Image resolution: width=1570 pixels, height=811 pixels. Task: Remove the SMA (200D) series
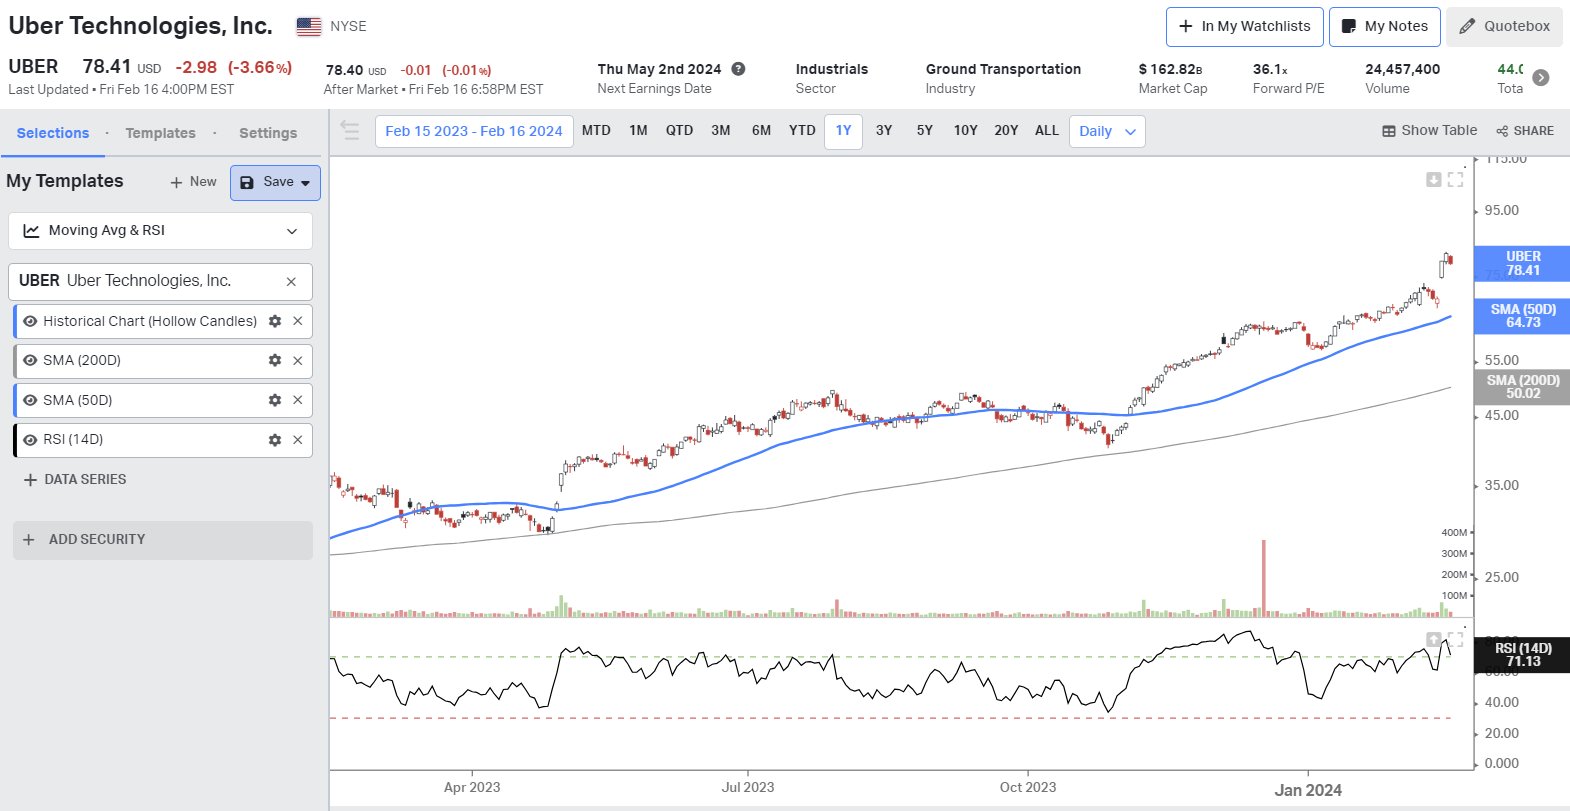297,361
